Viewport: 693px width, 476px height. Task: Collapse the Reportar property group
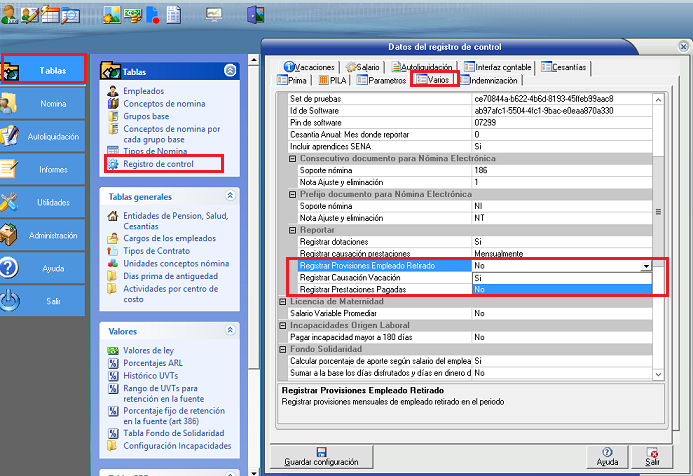(293, 229)
